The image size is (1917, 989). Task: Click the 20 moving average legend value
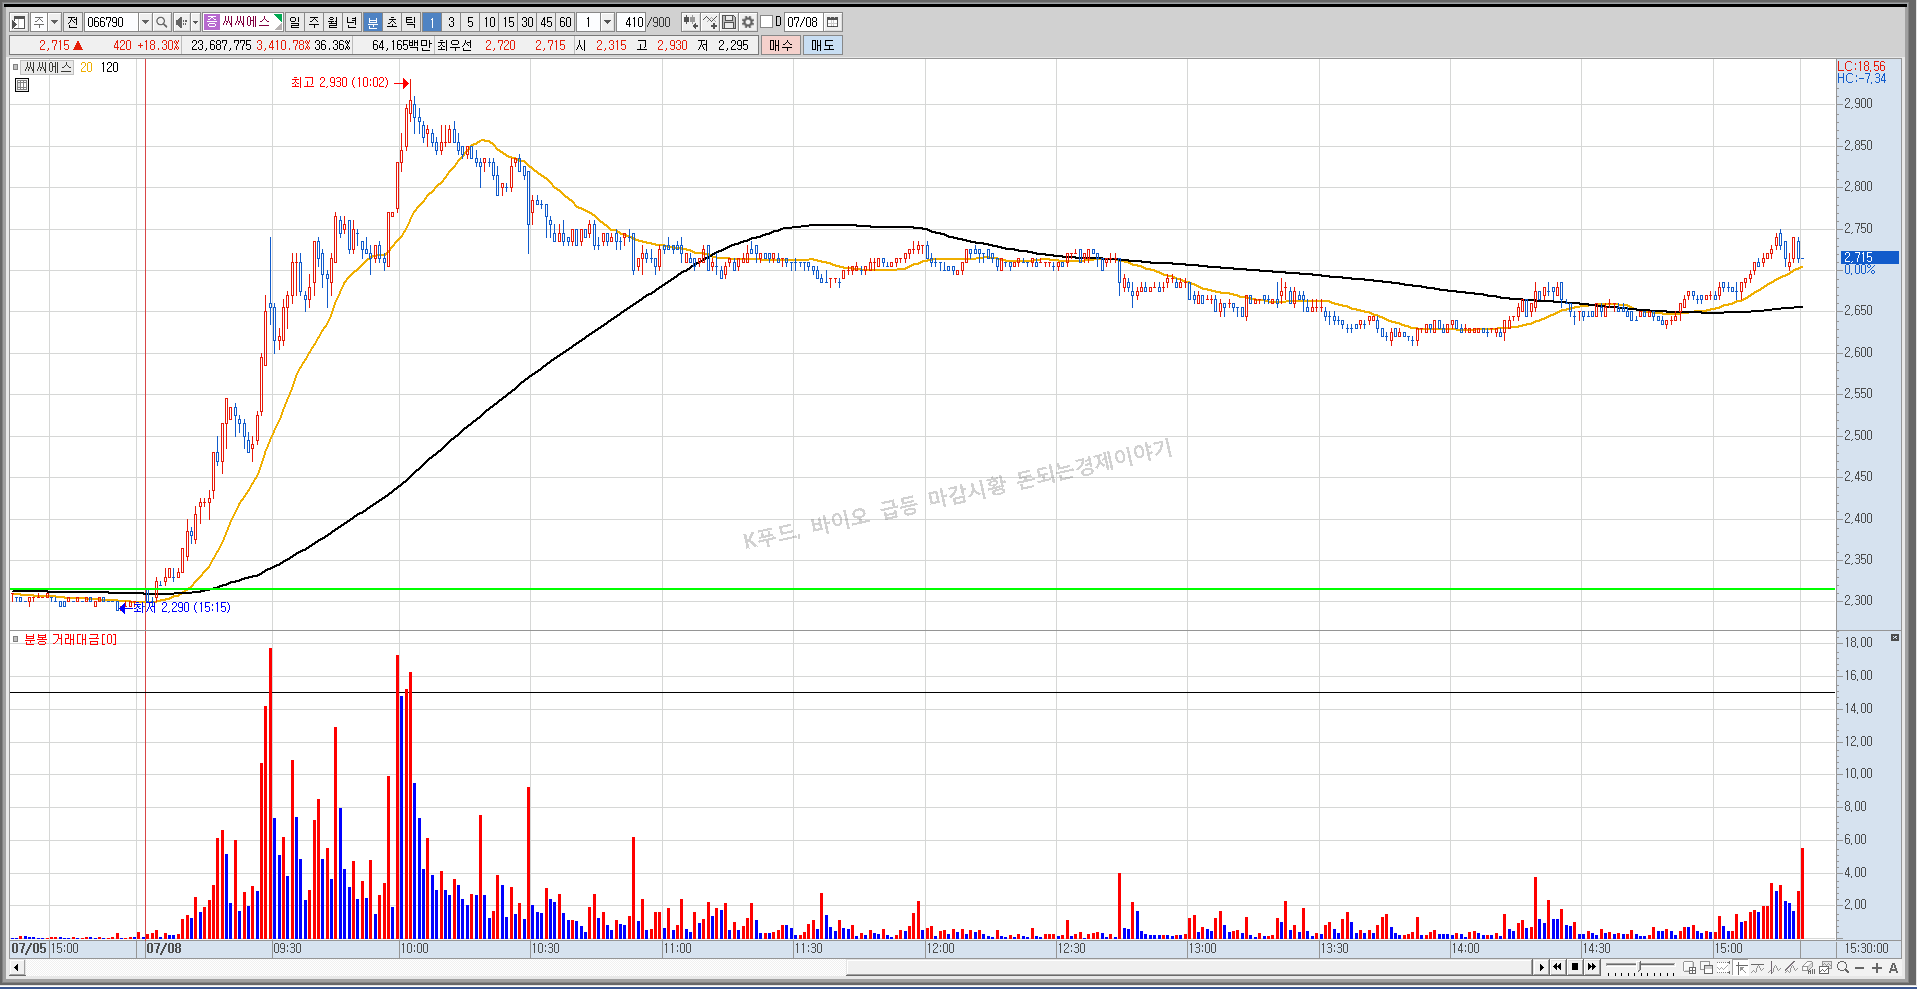click(86, 67)
